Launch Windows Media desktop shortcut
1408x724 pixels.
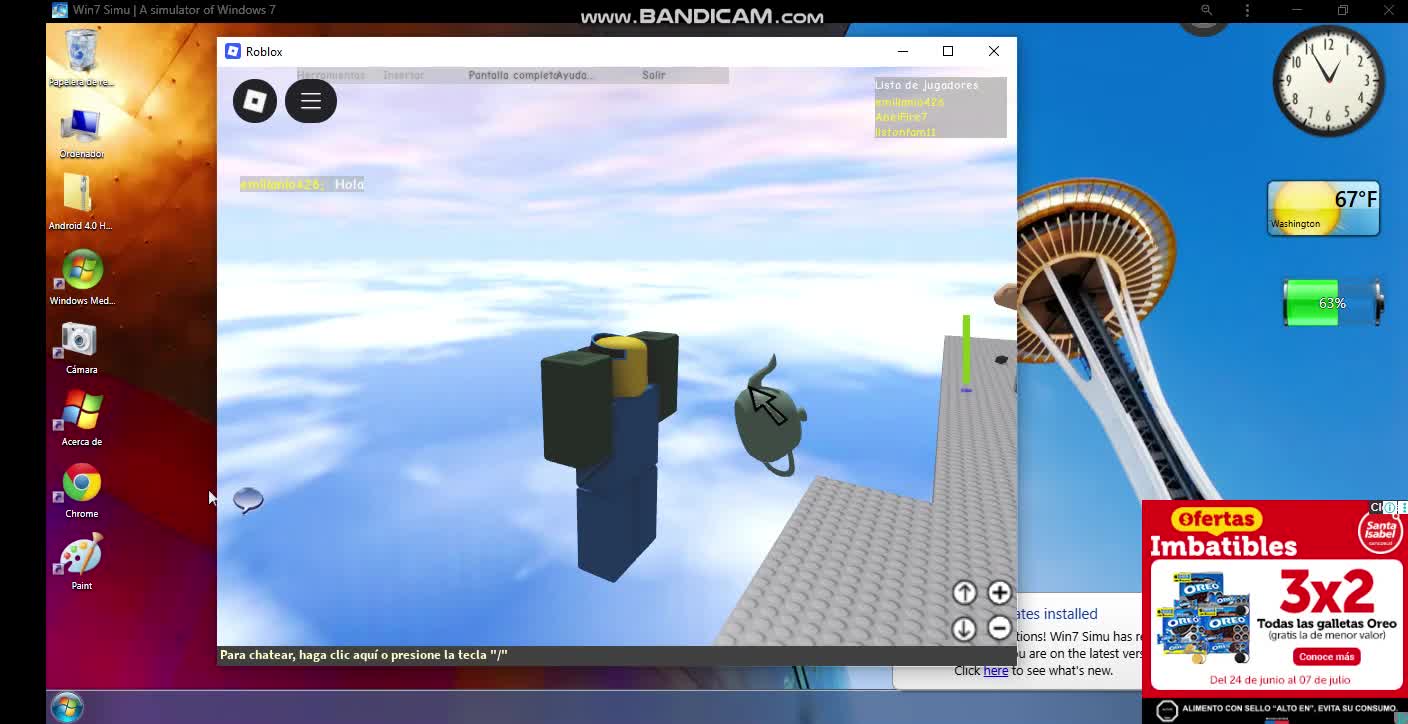82,277
